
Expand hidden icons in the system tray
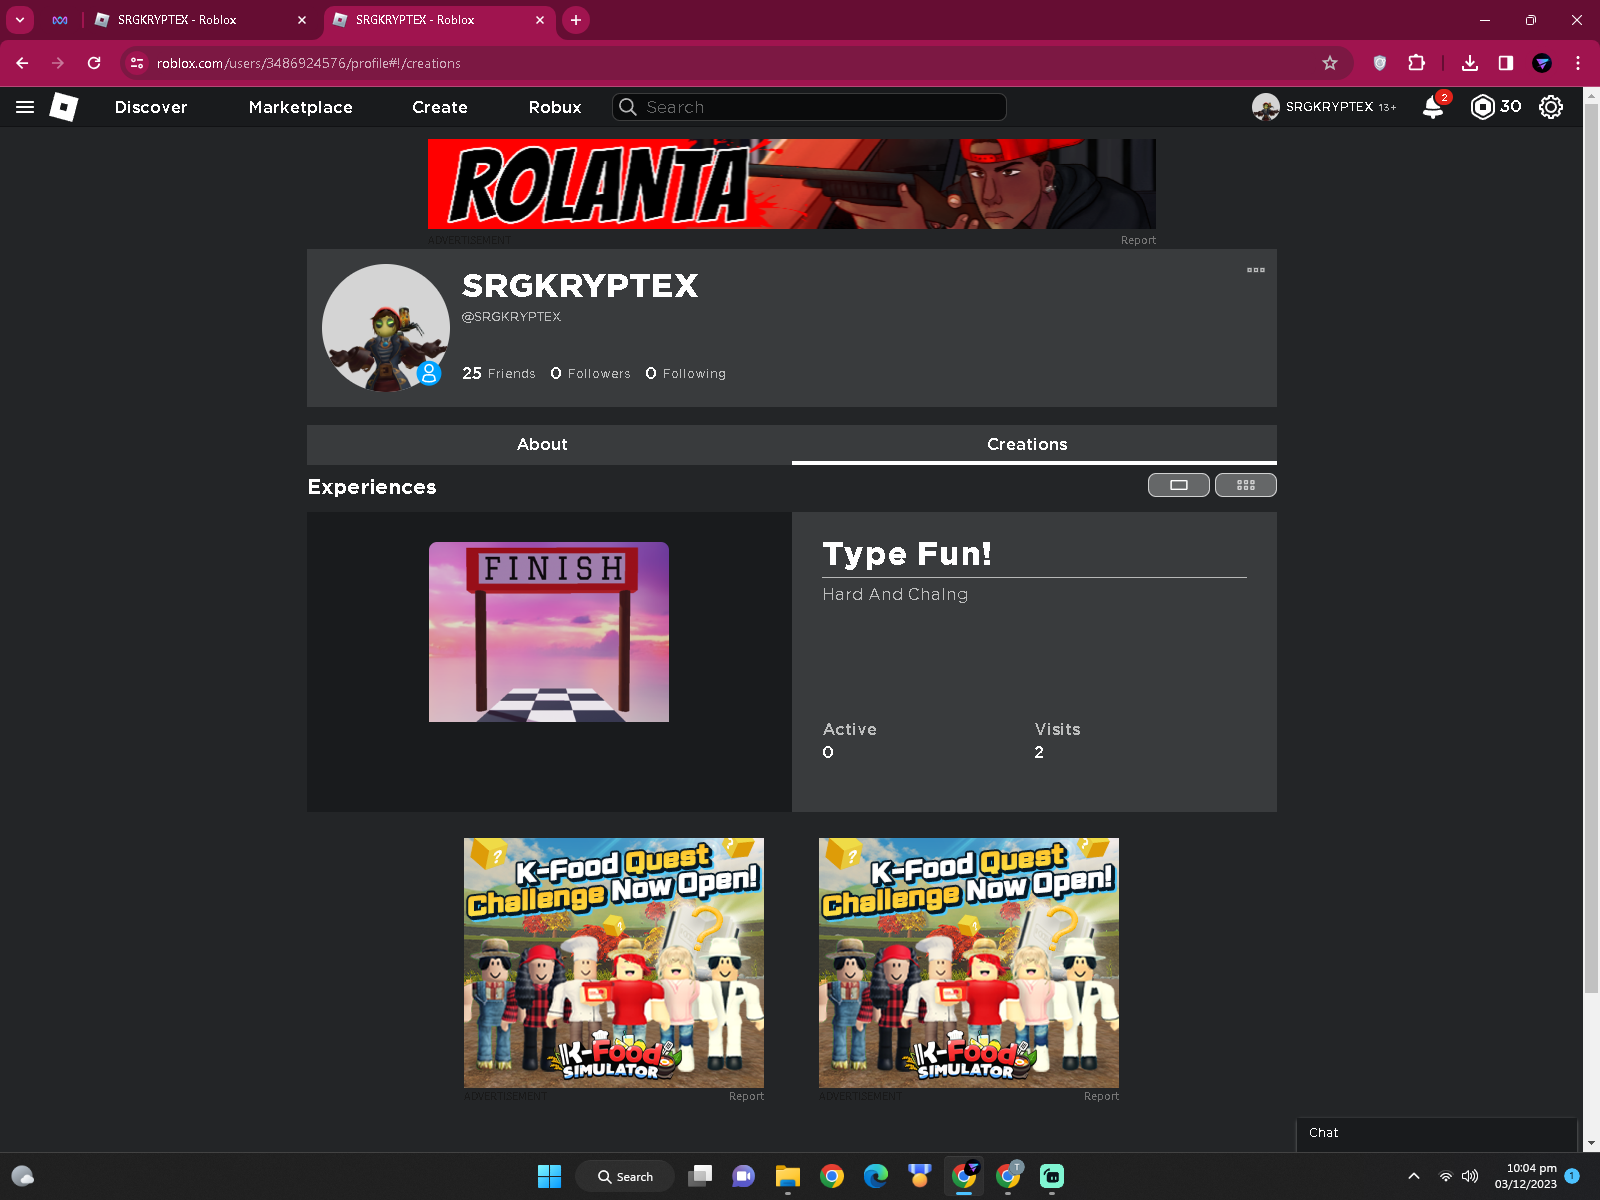coord(1414,1176)
